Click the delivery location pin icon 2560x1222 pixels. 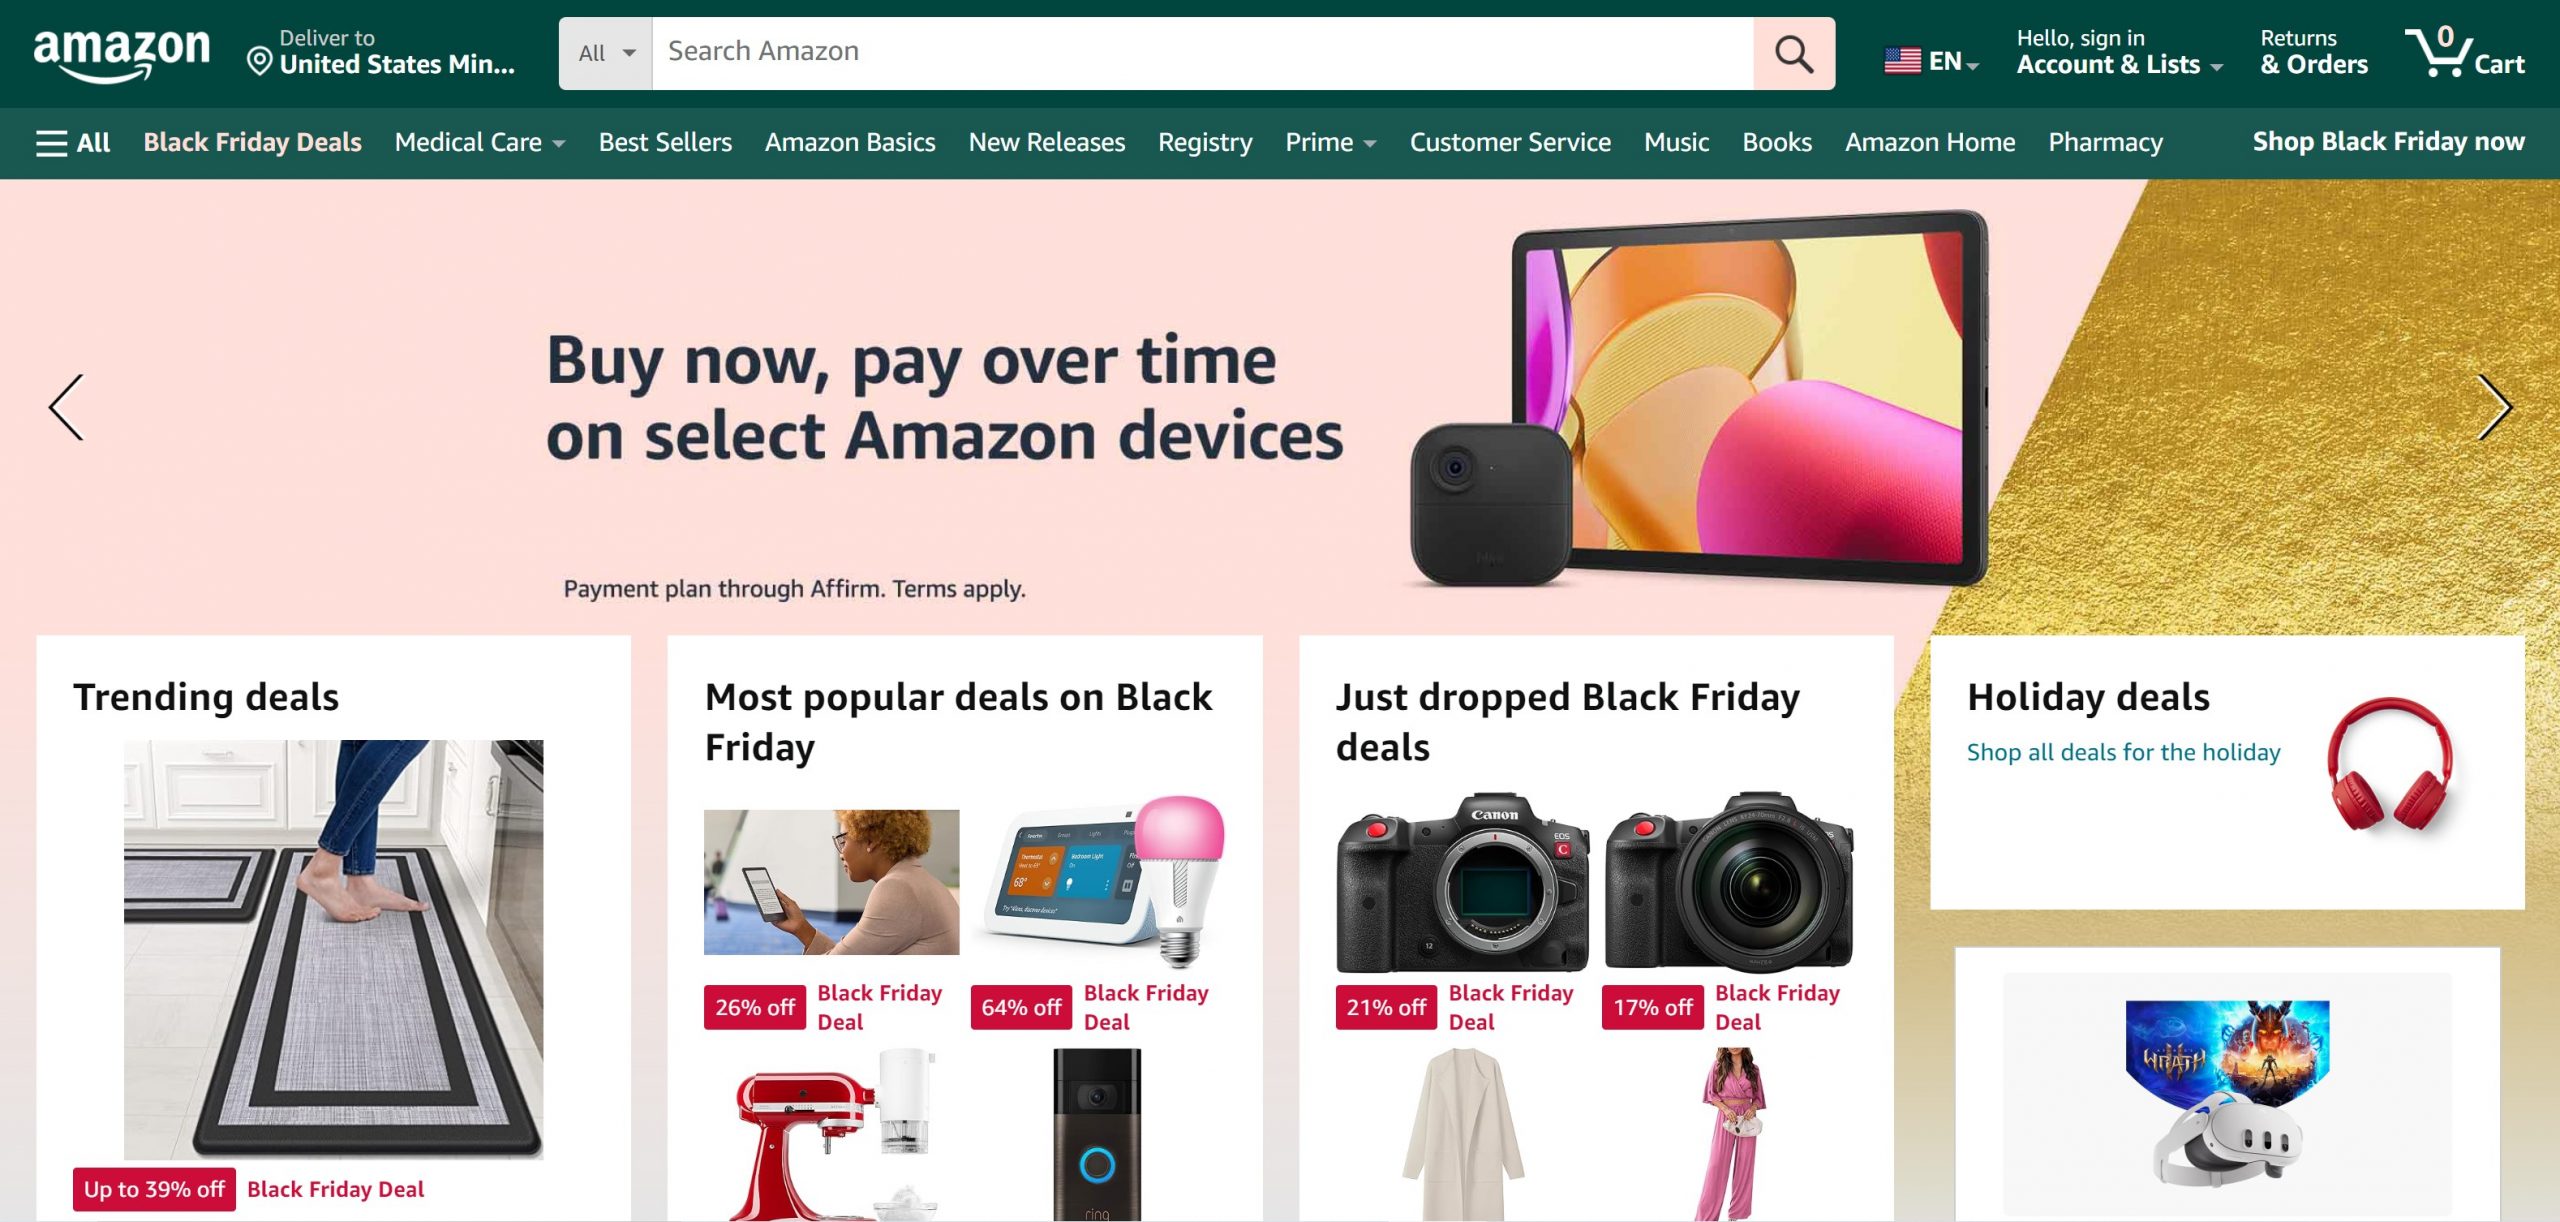tap(259, 62)
